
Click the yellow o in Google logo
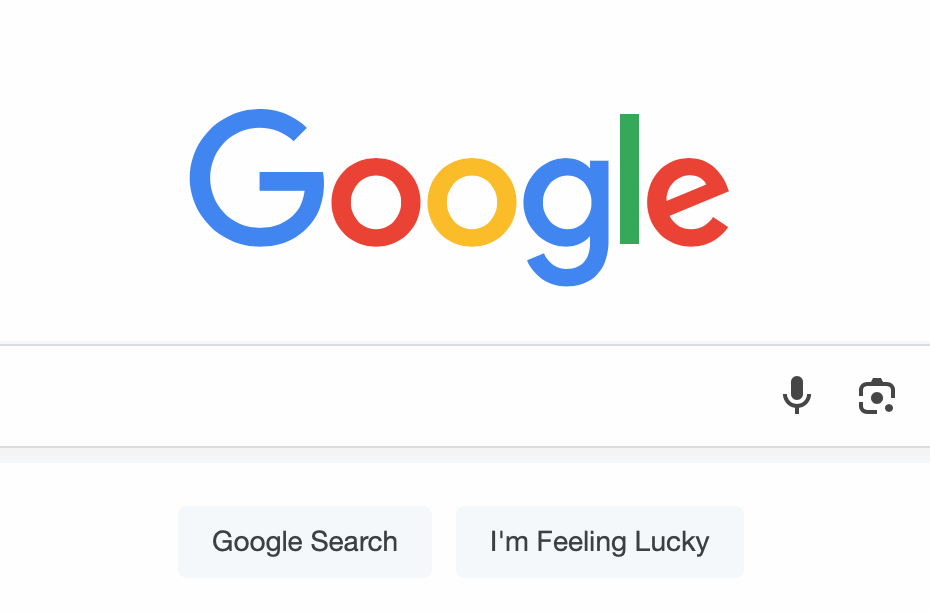(472, 202)
